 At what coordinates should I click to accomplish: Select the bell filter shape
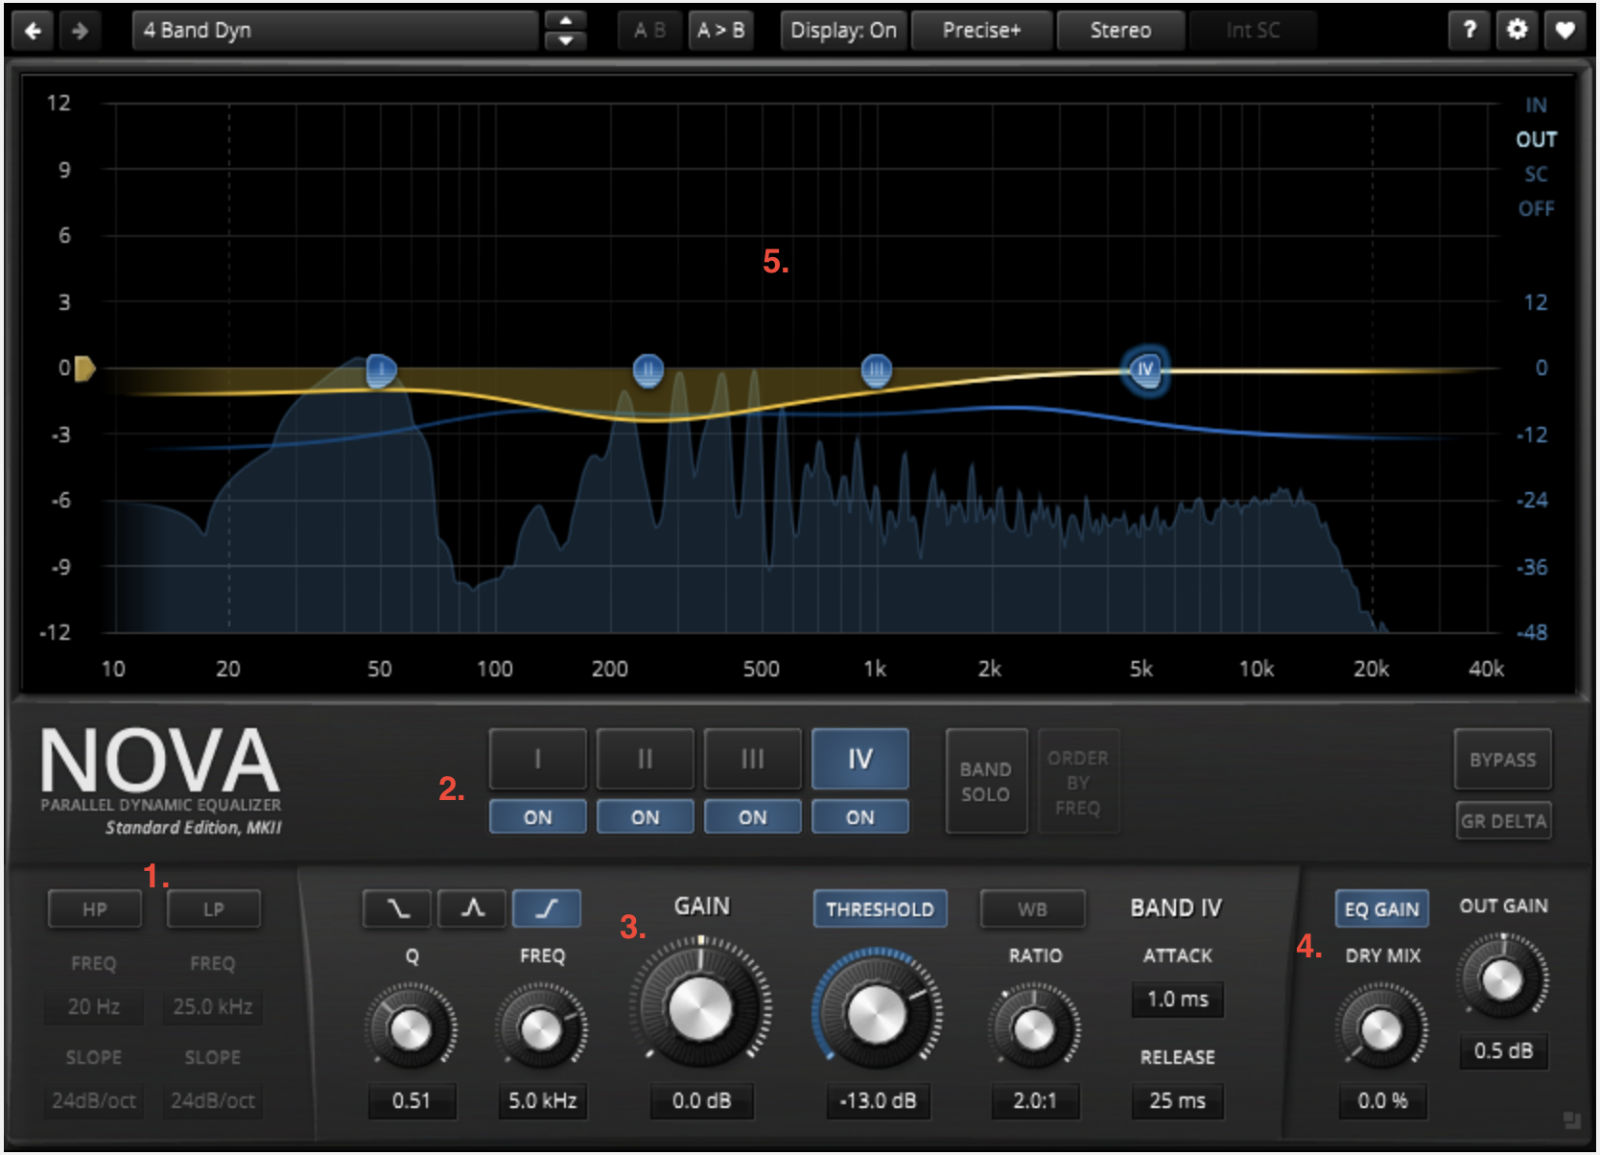pyautogui.click(x=472, y=908)
